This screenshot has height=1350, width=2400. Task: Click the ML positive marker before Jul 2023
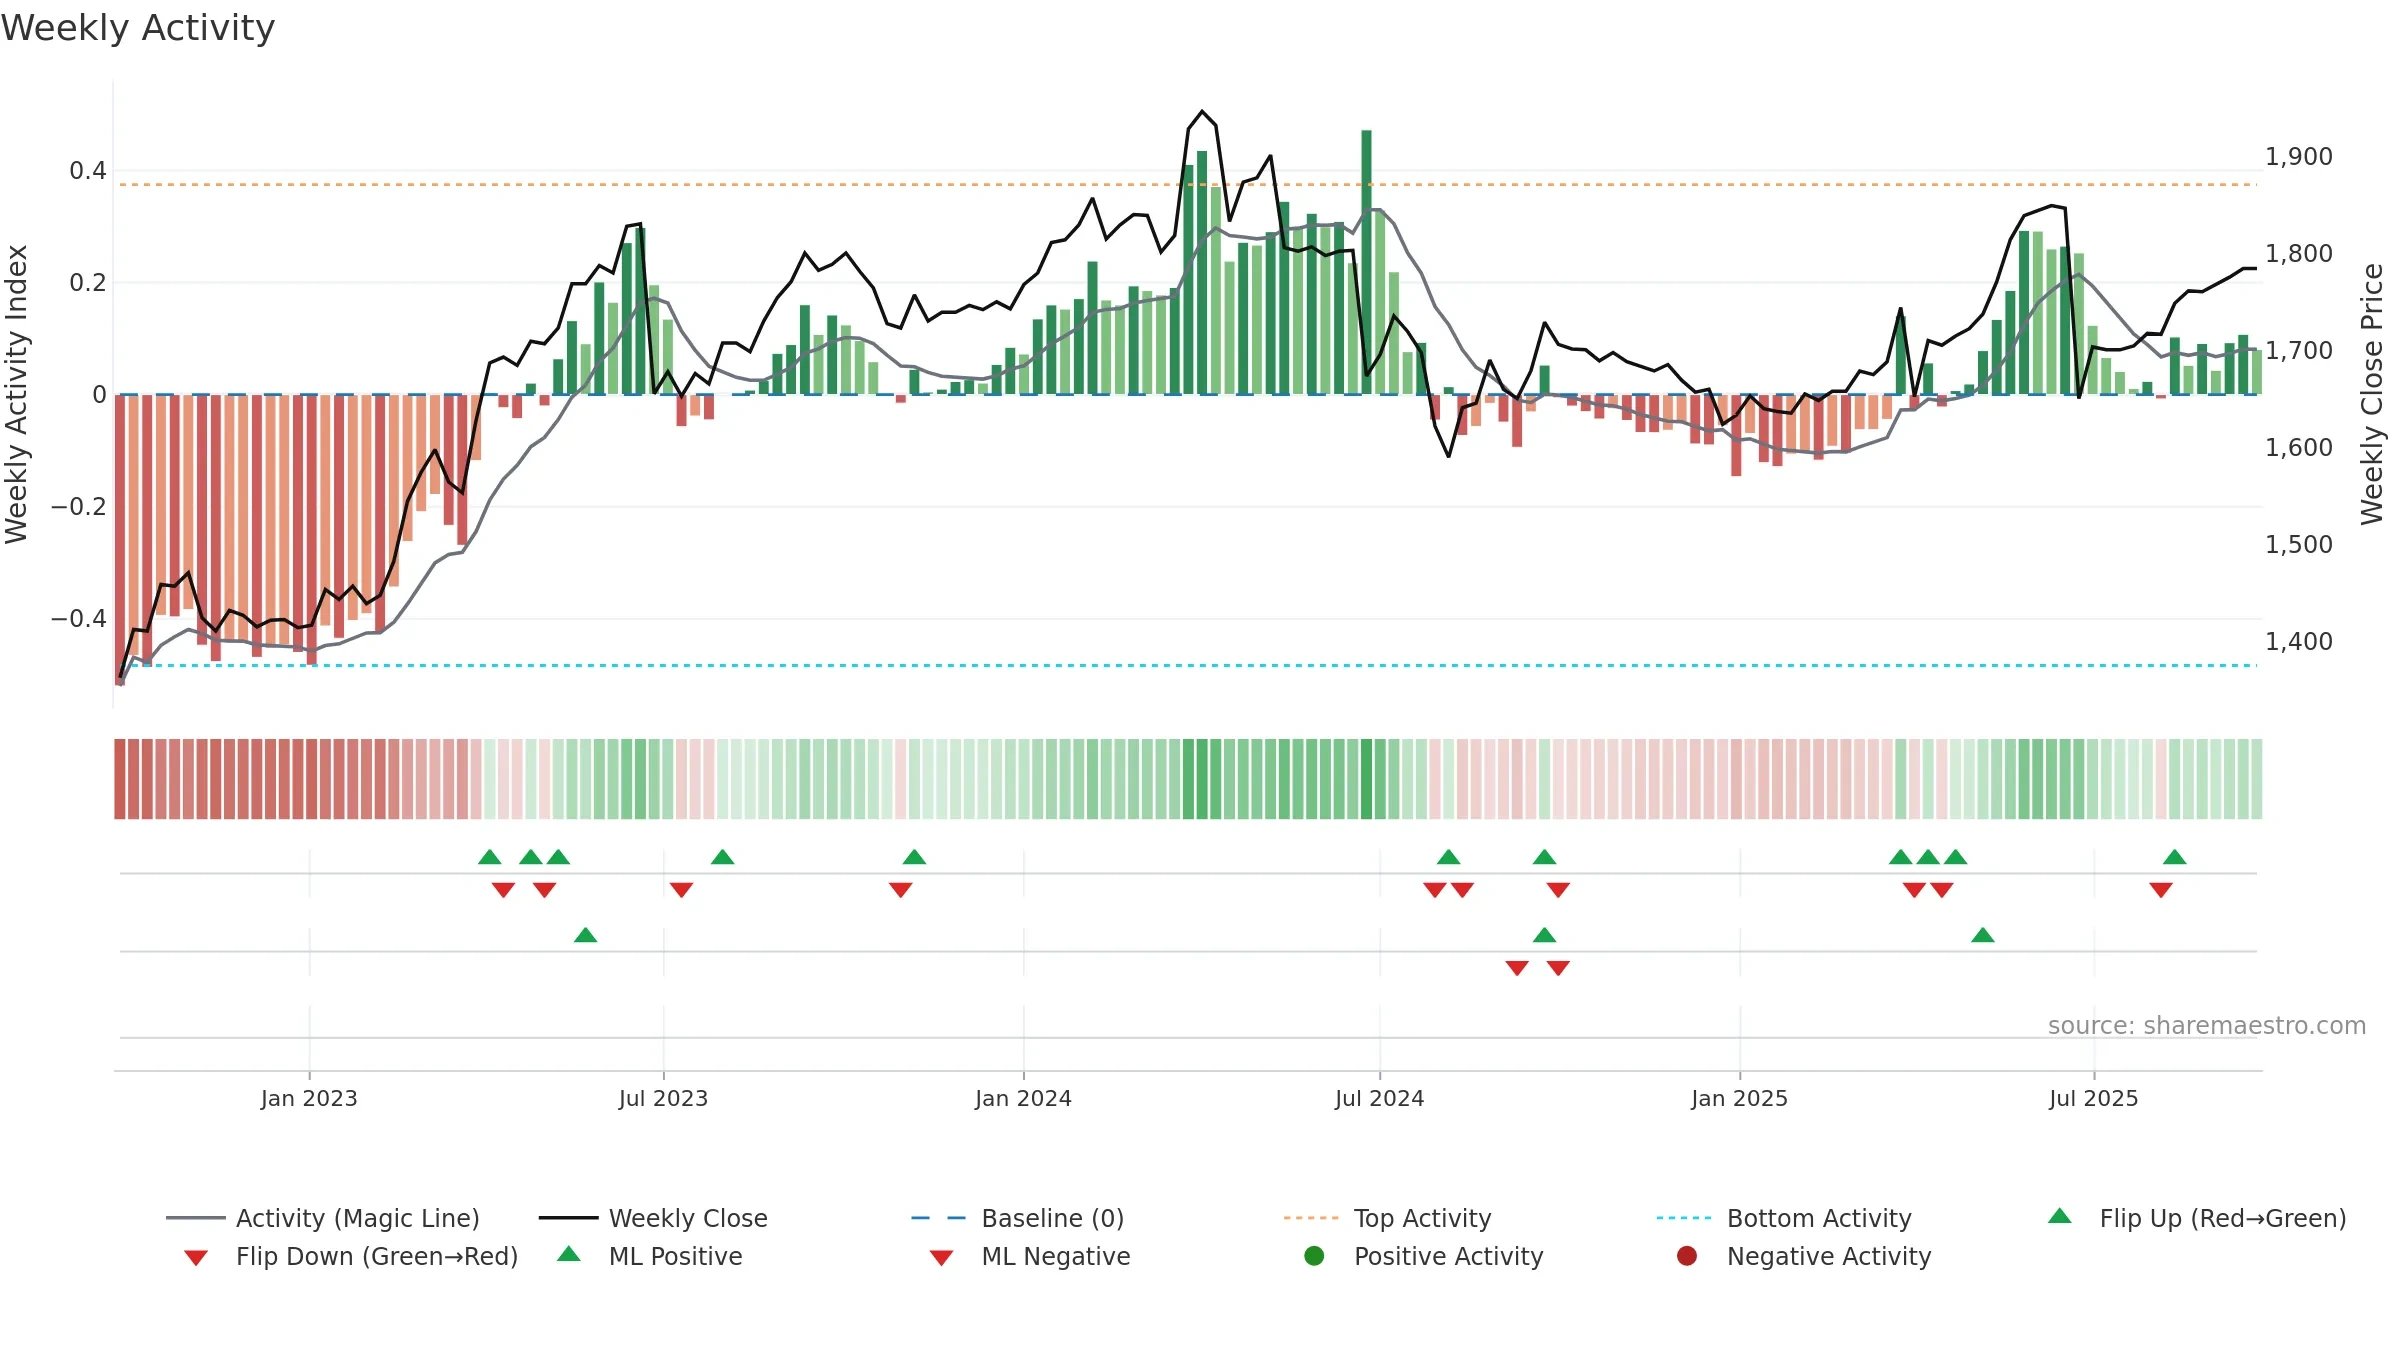[586, 935]
